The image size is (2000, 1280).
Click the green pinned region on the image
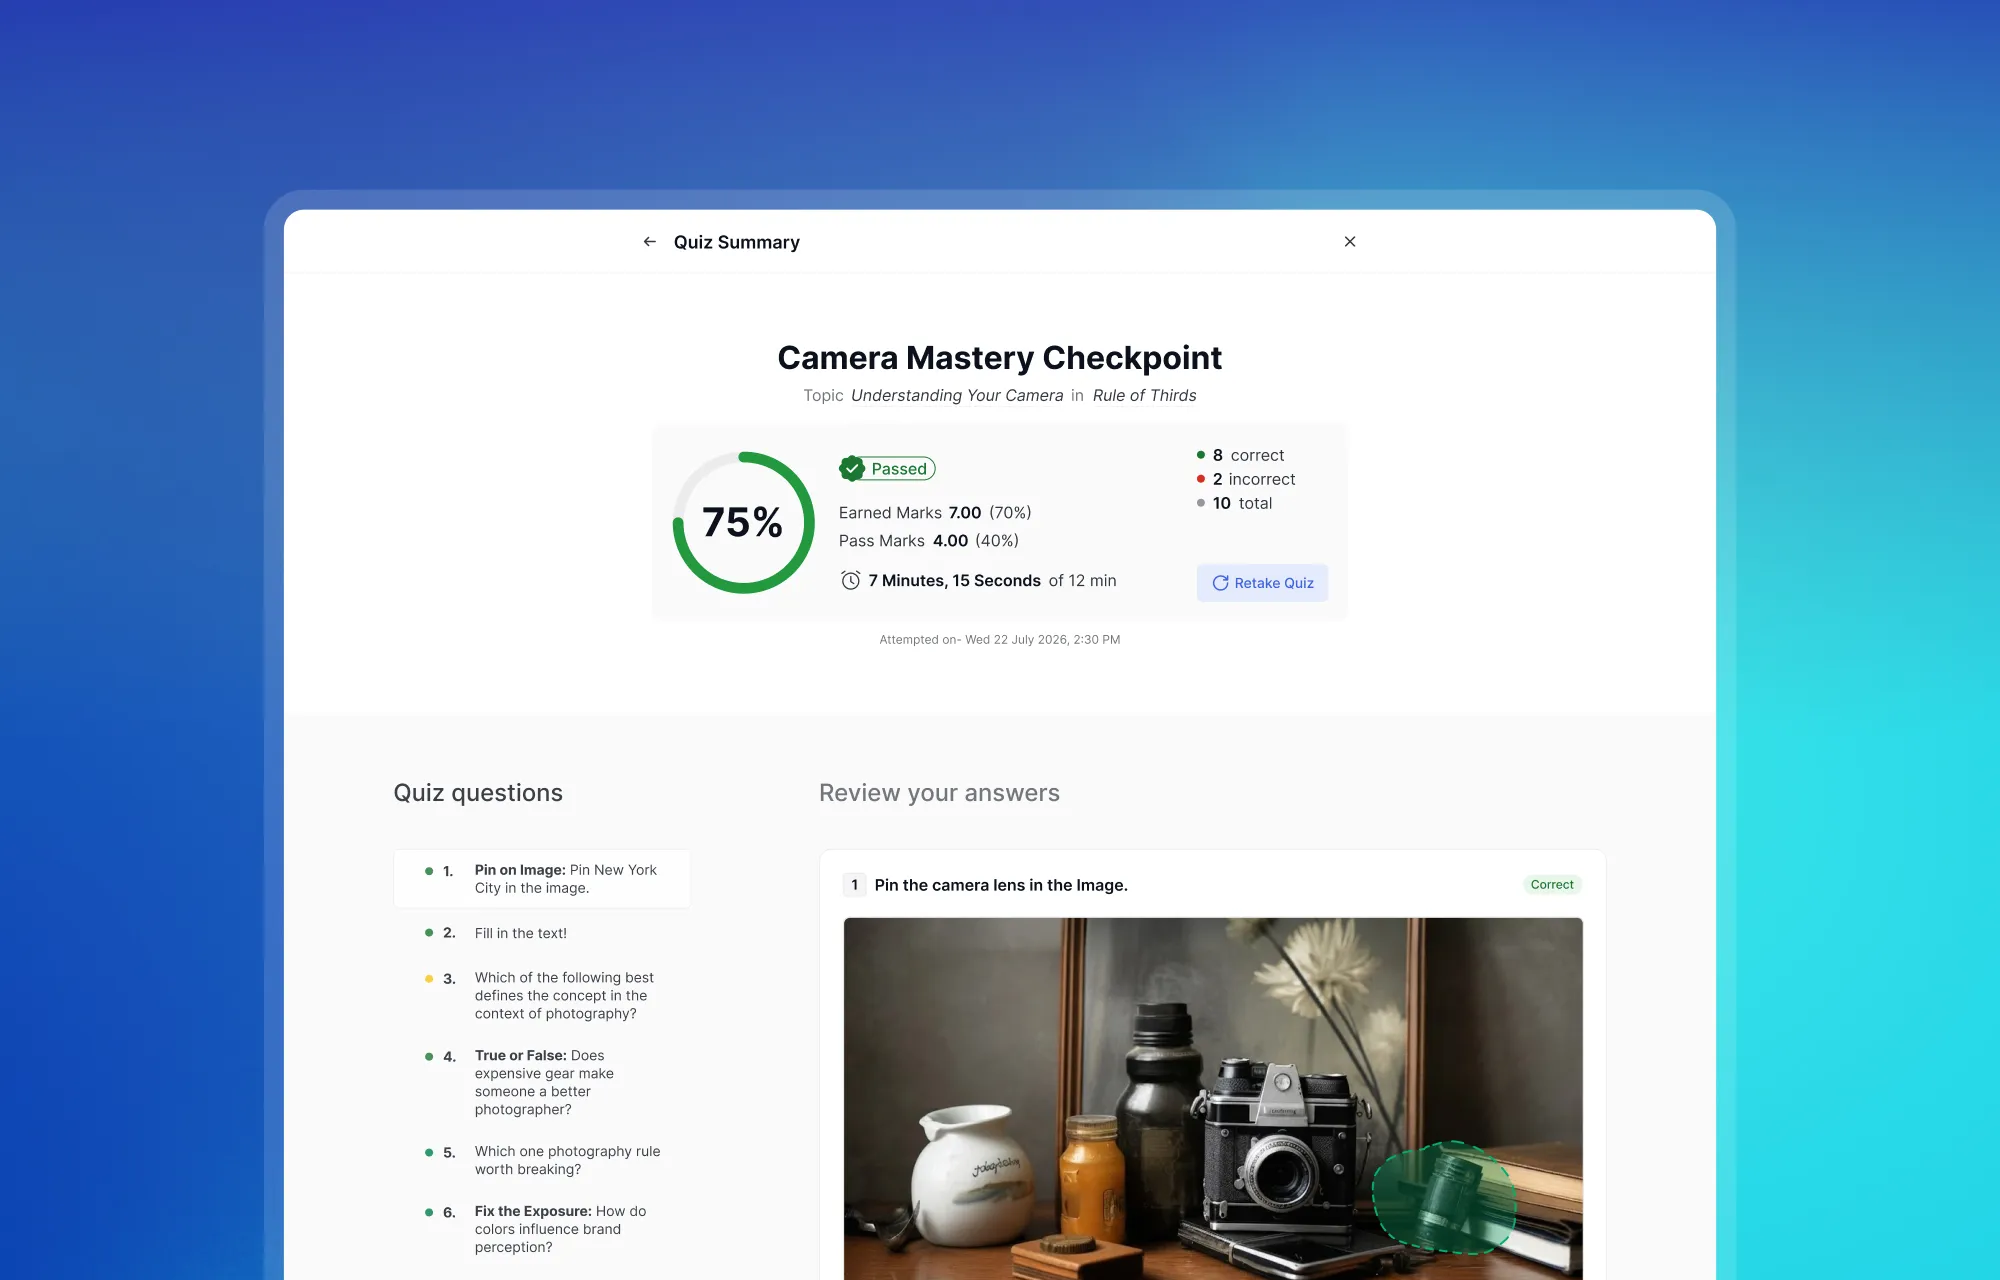1443,1198
